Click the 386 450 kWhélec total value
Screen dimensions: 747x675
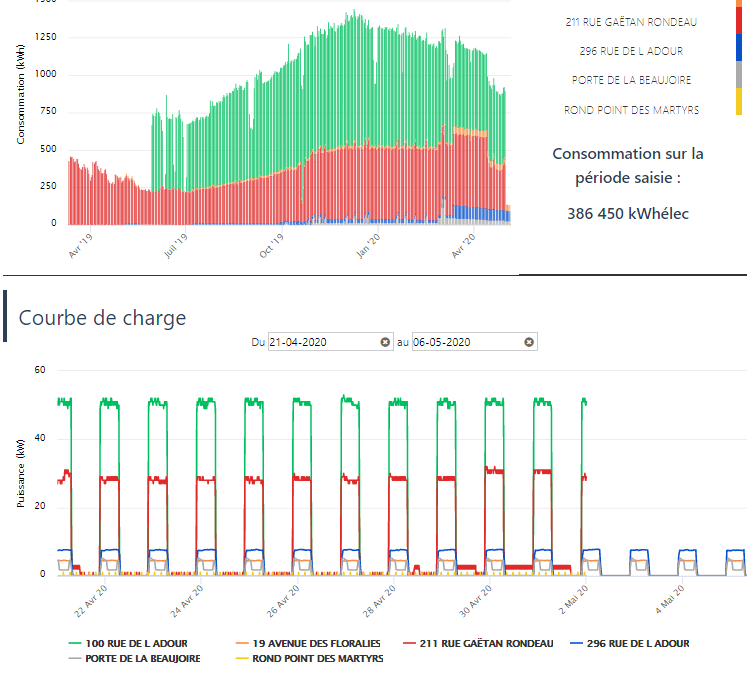628,214
